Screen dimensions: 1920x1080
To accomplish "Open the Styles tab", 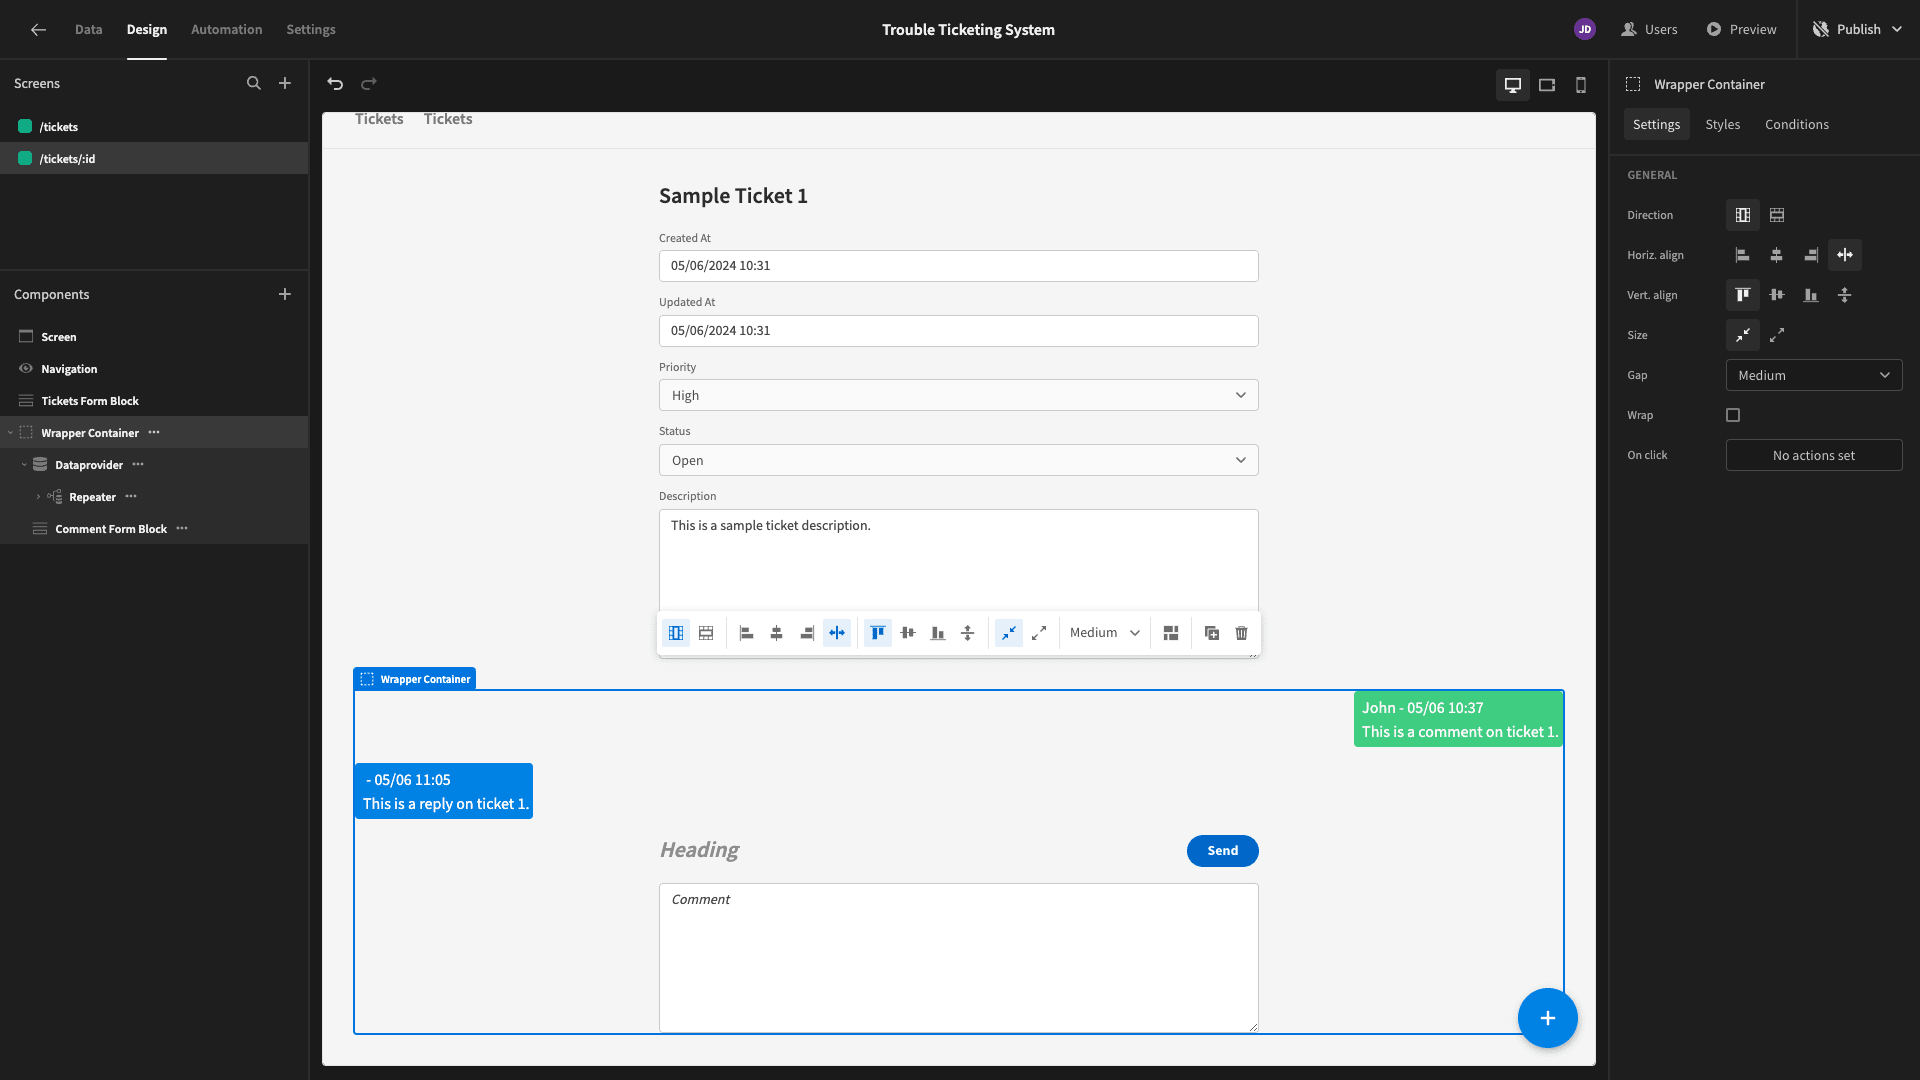I will tap(1722, 124).
